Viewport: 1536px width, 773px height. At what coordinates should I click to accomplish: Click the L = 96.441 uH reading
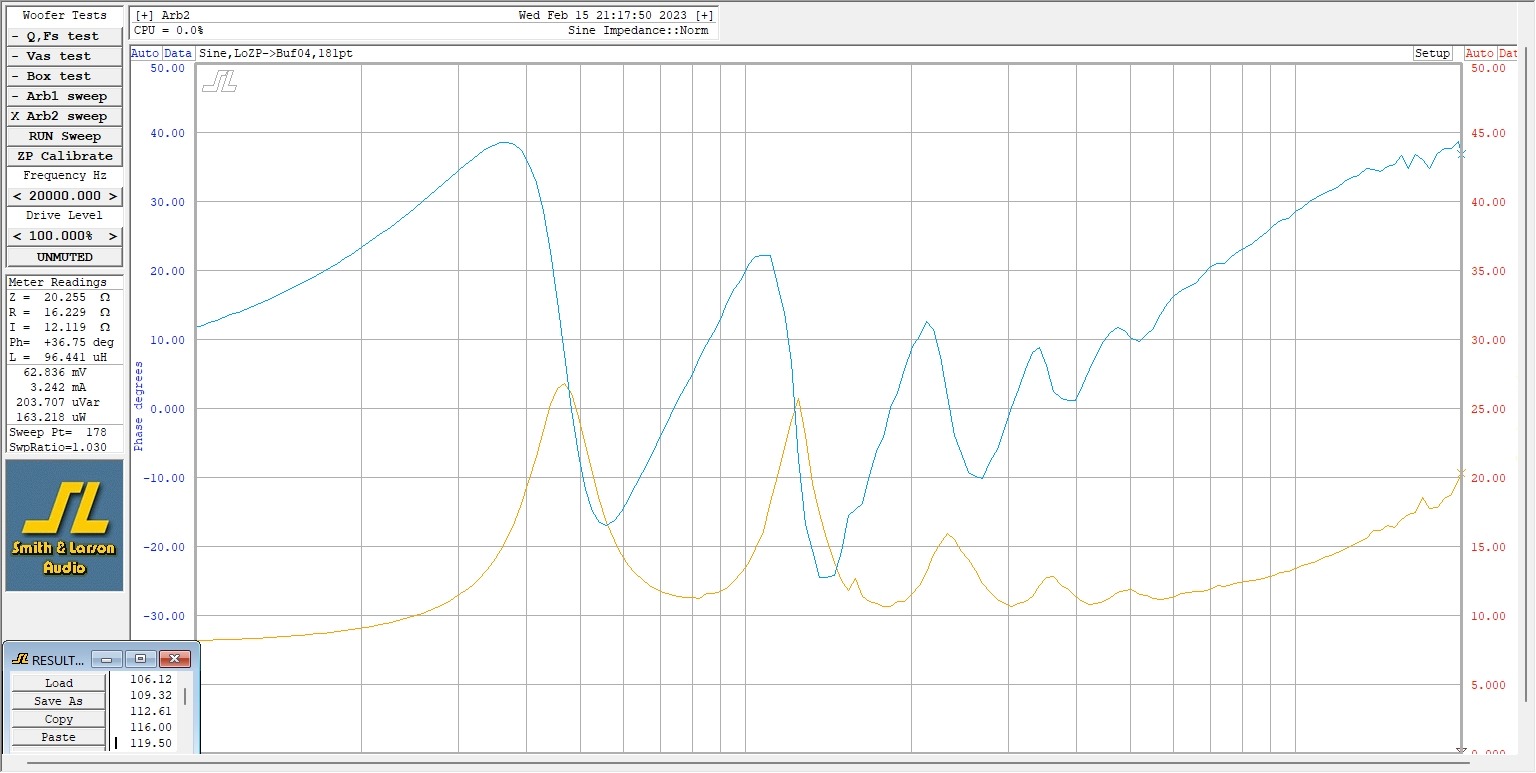pyautogui.click(x=62, y=357)
